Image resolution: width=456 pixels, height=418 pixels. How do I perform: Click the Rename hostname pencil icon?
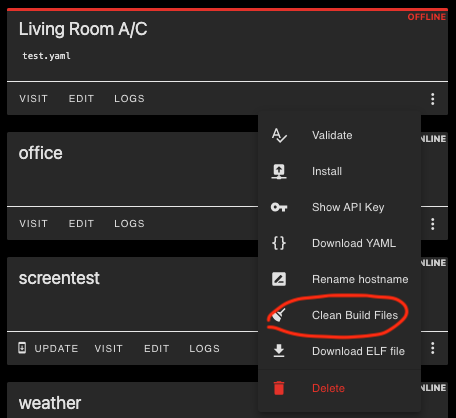tap(279, 279)
